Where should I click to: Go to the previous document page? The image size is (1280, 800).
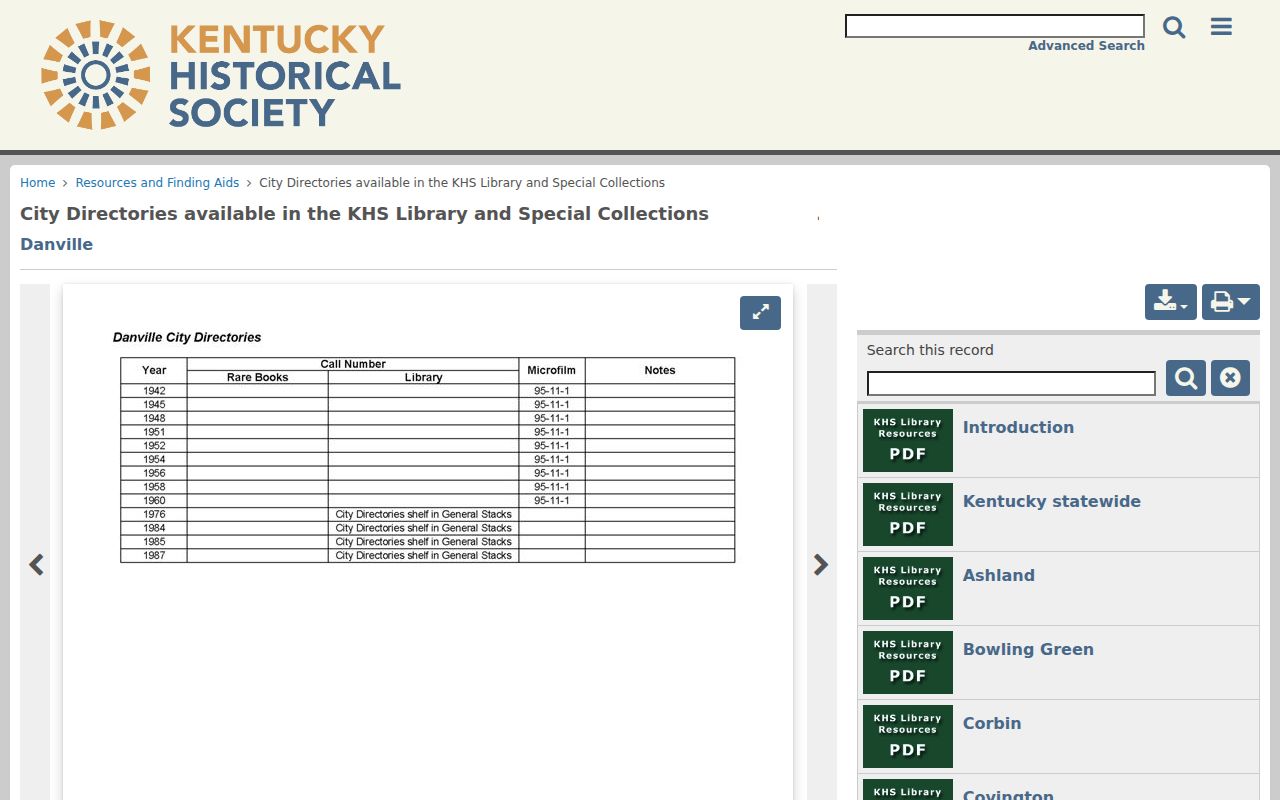36,565
